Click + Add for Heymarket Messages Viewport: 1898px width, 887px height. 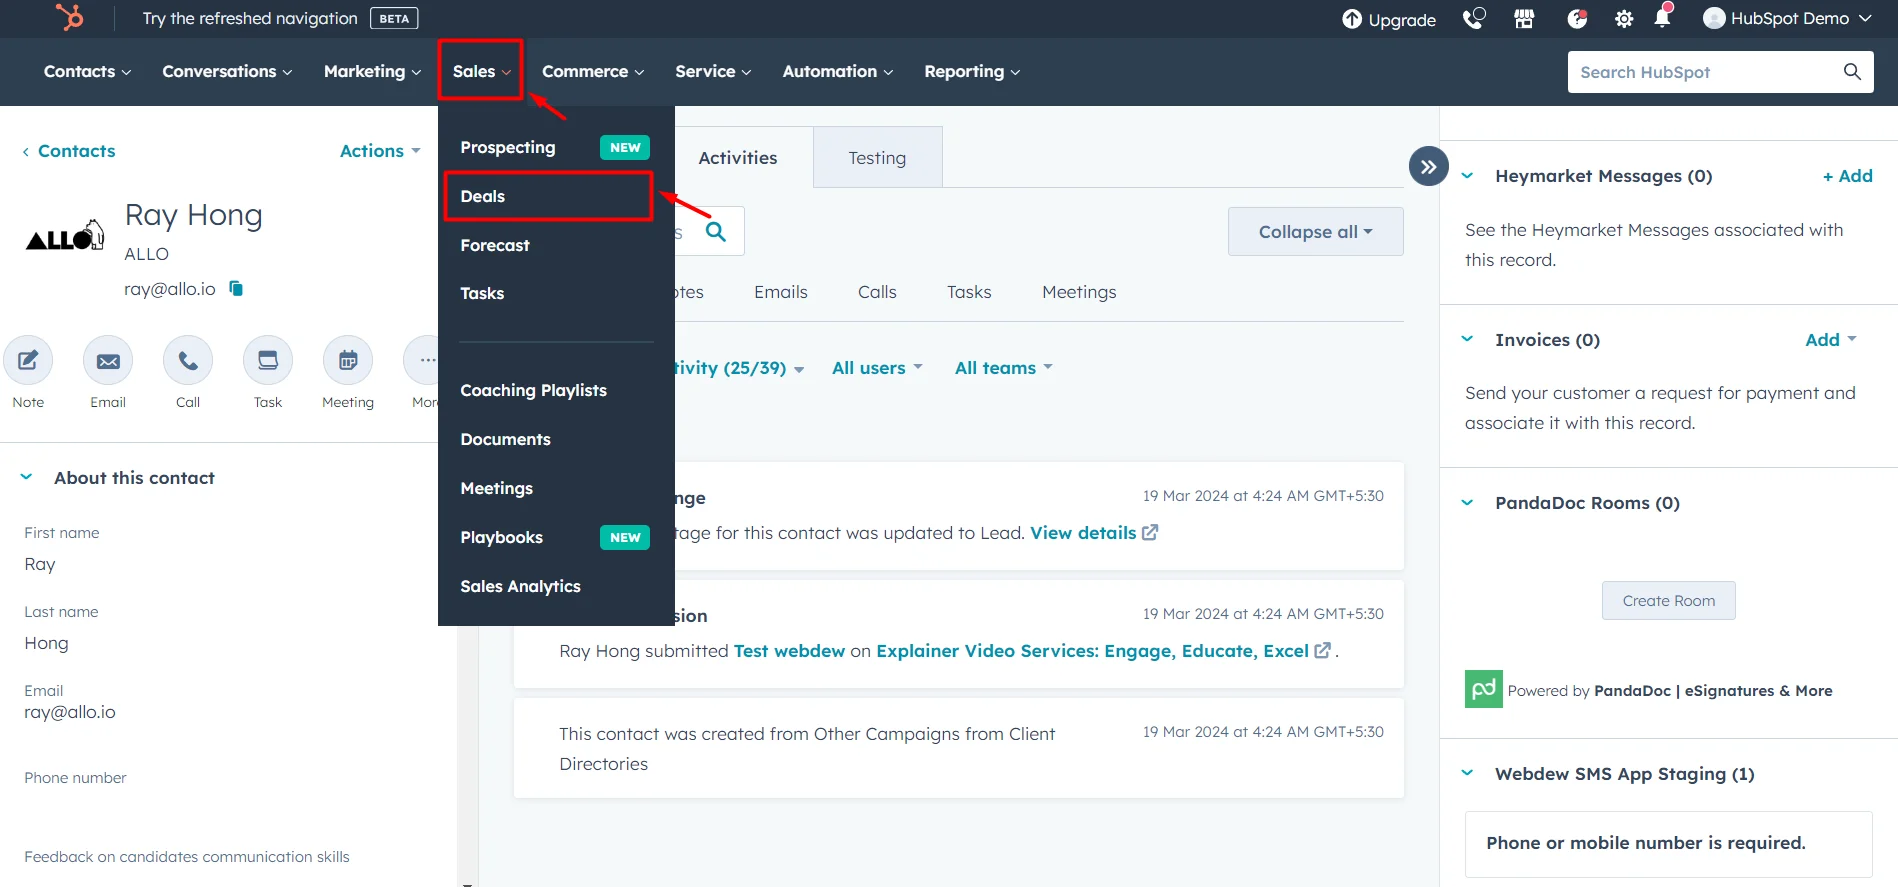pos(1847,176)
